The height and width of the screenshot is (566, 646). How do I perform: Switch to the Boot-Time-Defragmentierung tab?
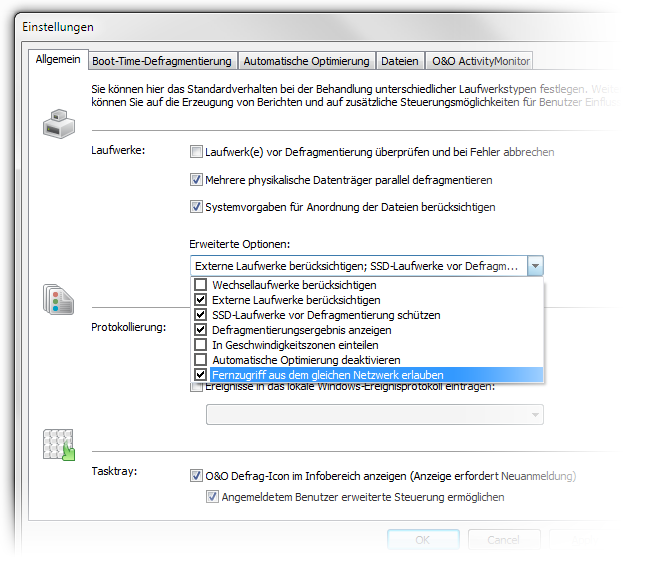tap(162, 61)
